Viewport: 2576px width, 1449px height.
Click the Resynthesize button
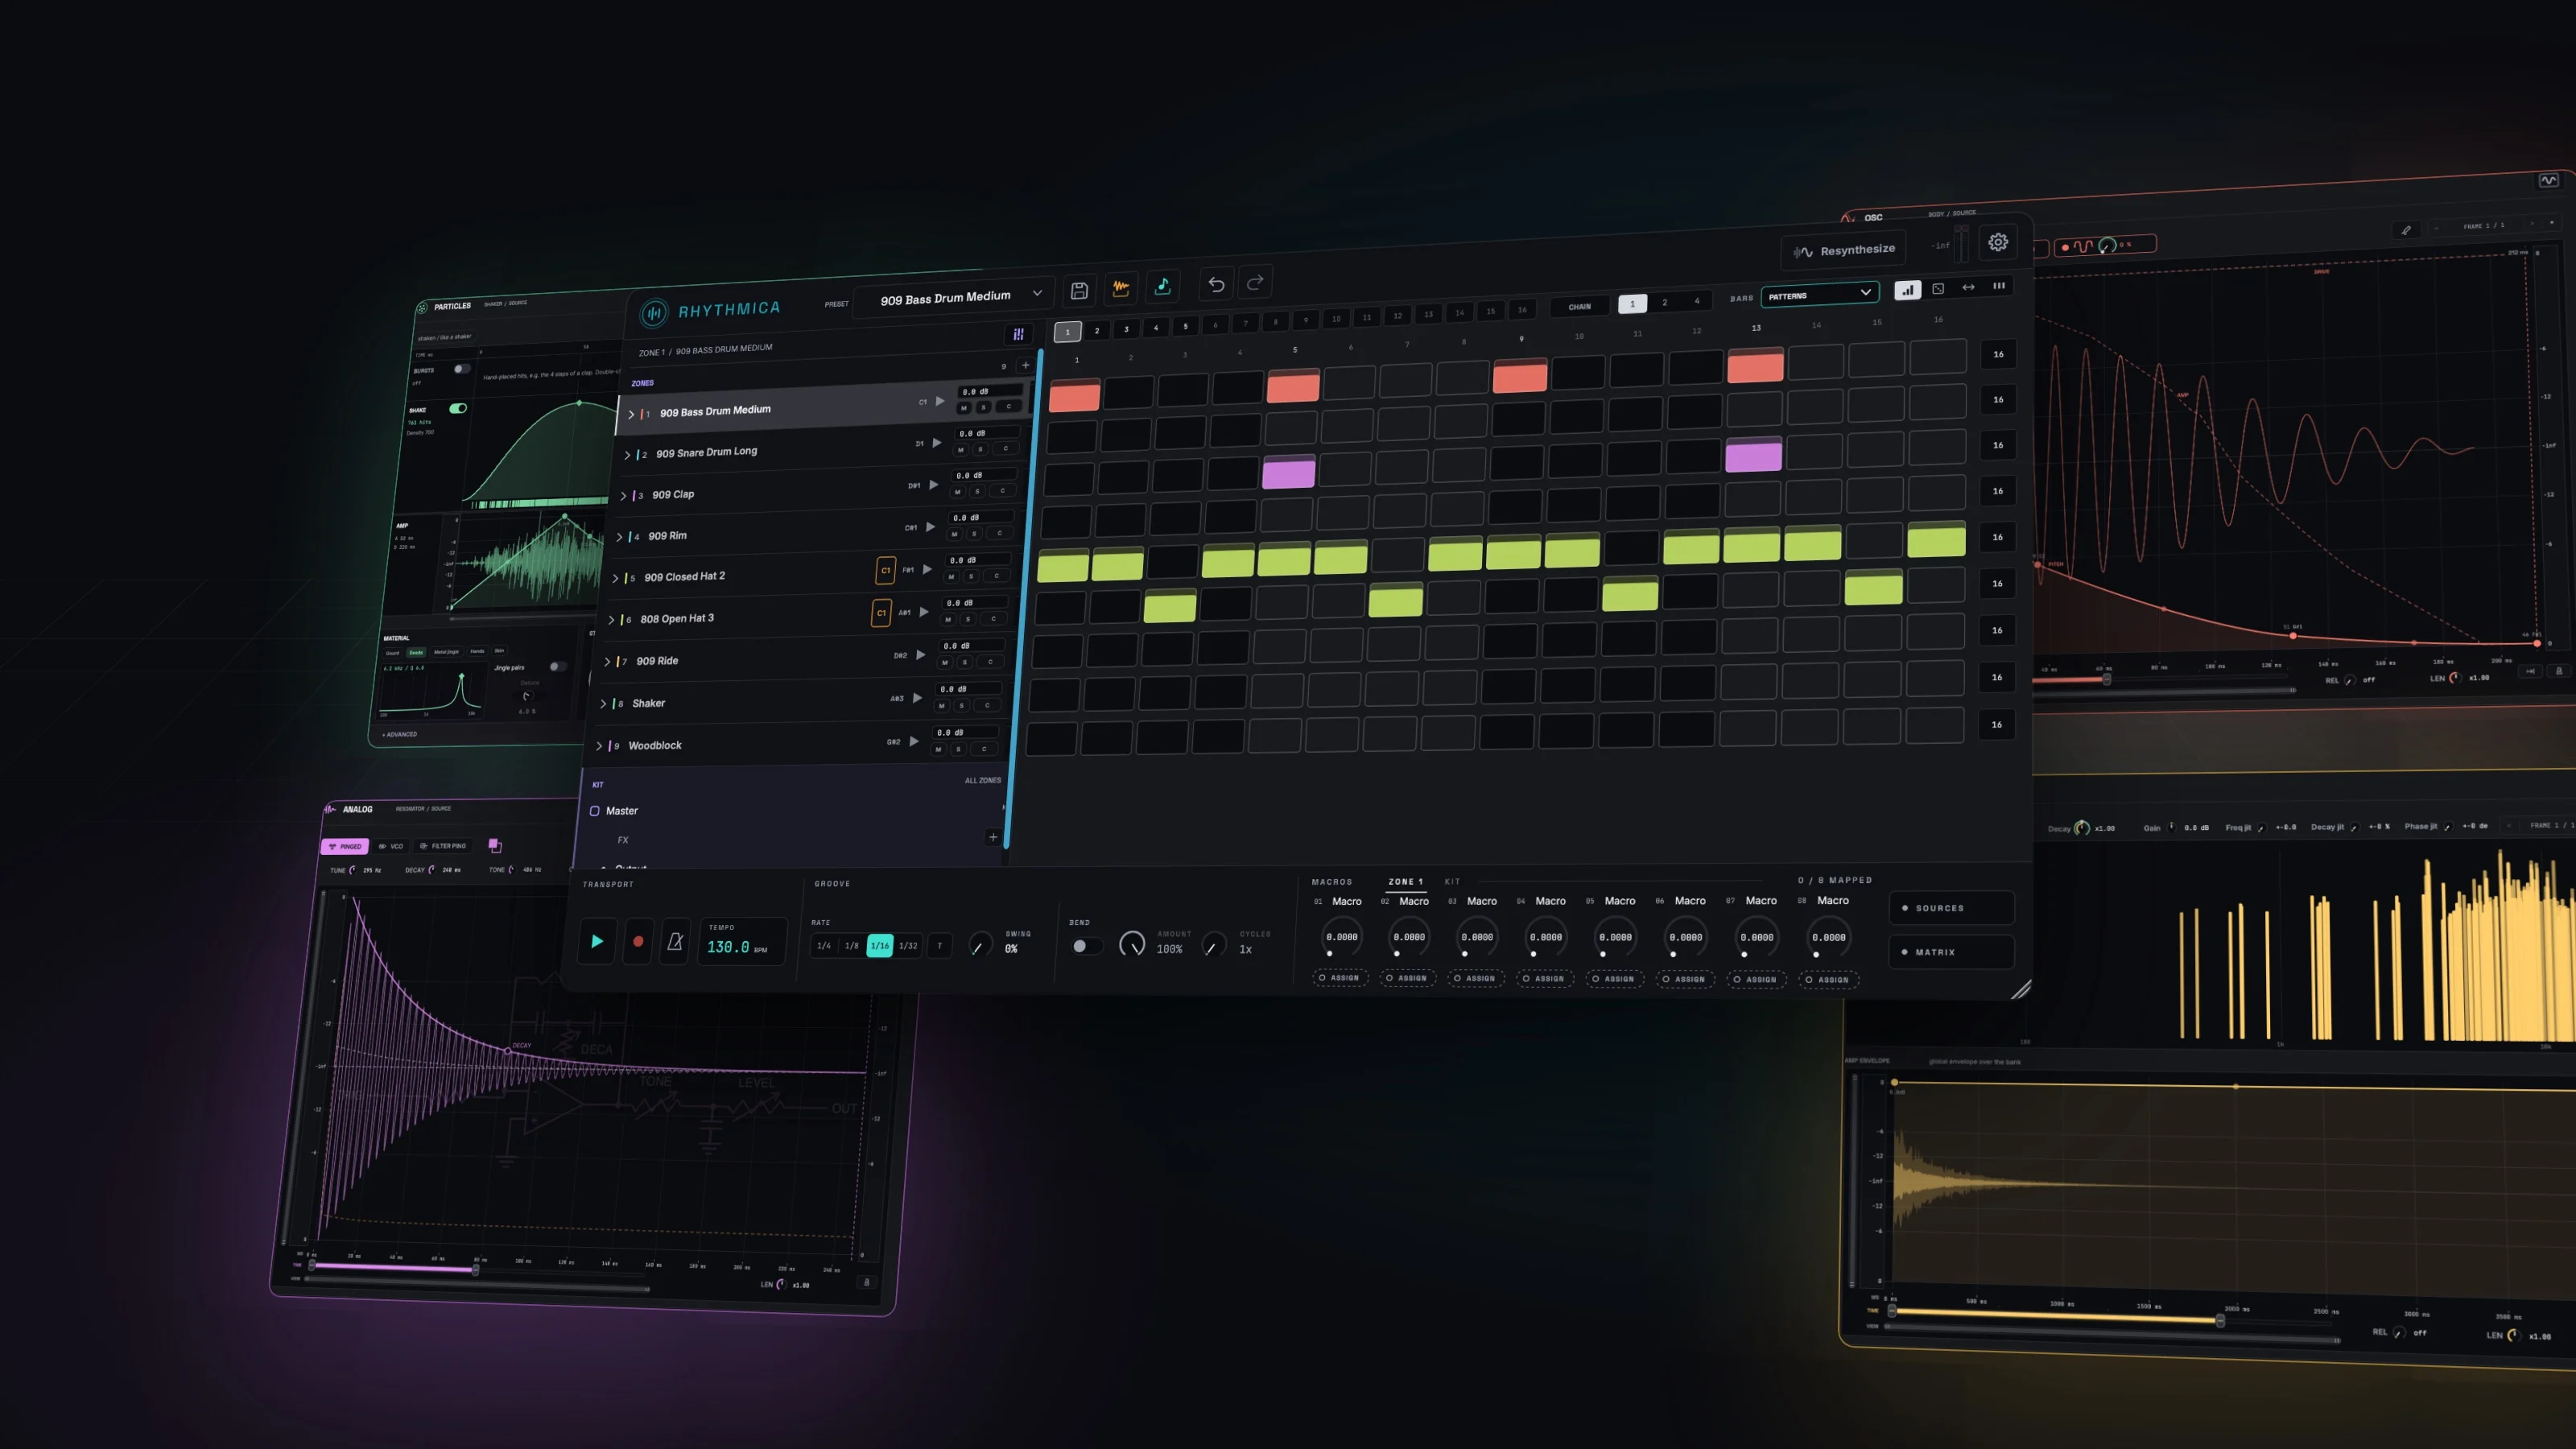(1844, 250)
